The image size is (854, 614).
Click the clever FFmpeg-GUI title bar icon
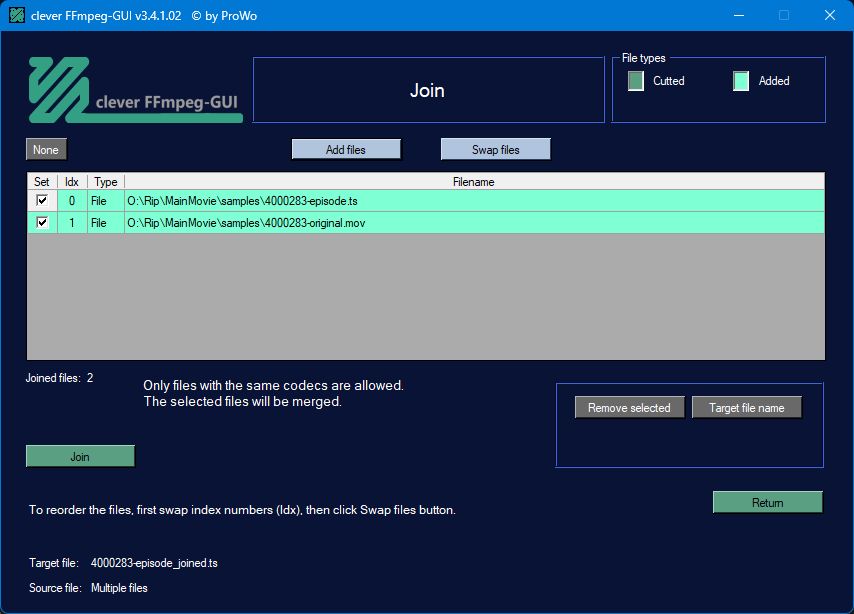point(17,15)
